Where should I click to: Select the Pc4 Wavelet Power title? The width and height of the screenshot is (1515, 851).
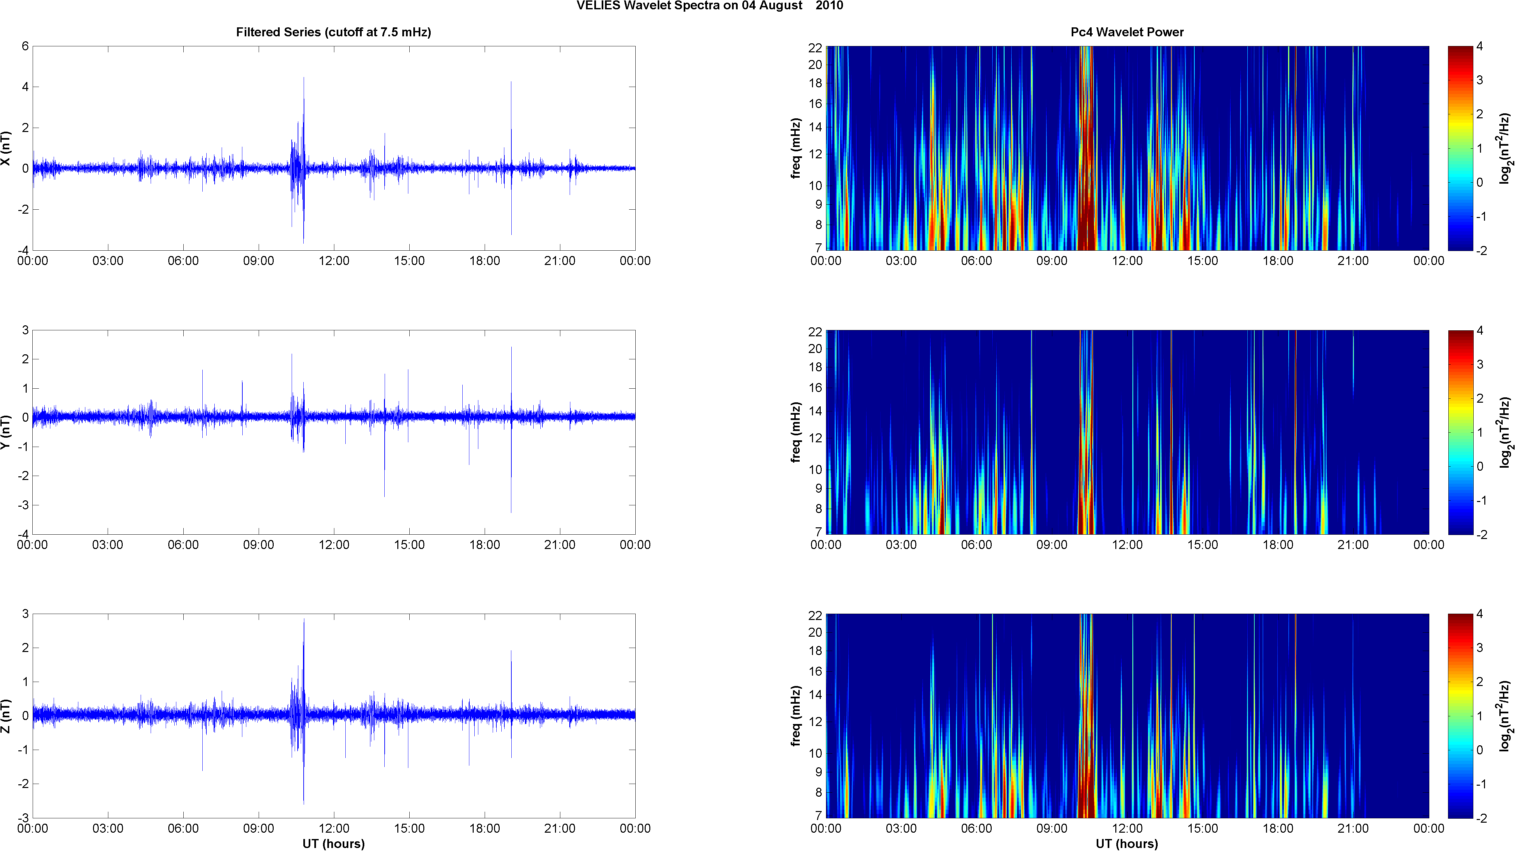point(1127,32)
